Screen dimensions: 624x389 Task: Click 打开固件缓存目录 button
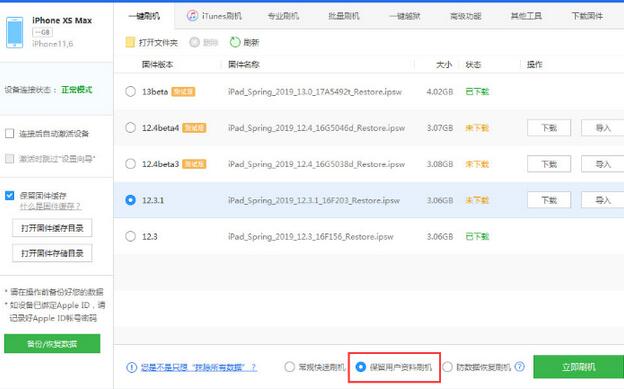tap(52, 228)
